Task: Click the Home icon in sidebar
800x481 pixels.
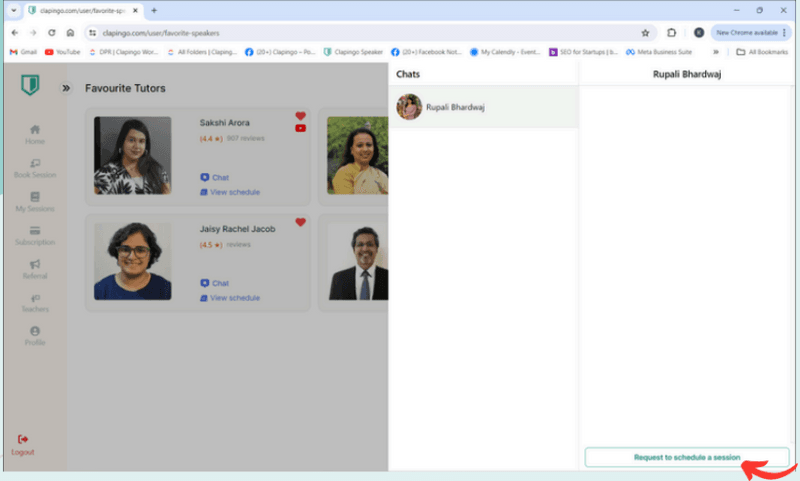Action: pyautogui.click(x=35, y=129)
